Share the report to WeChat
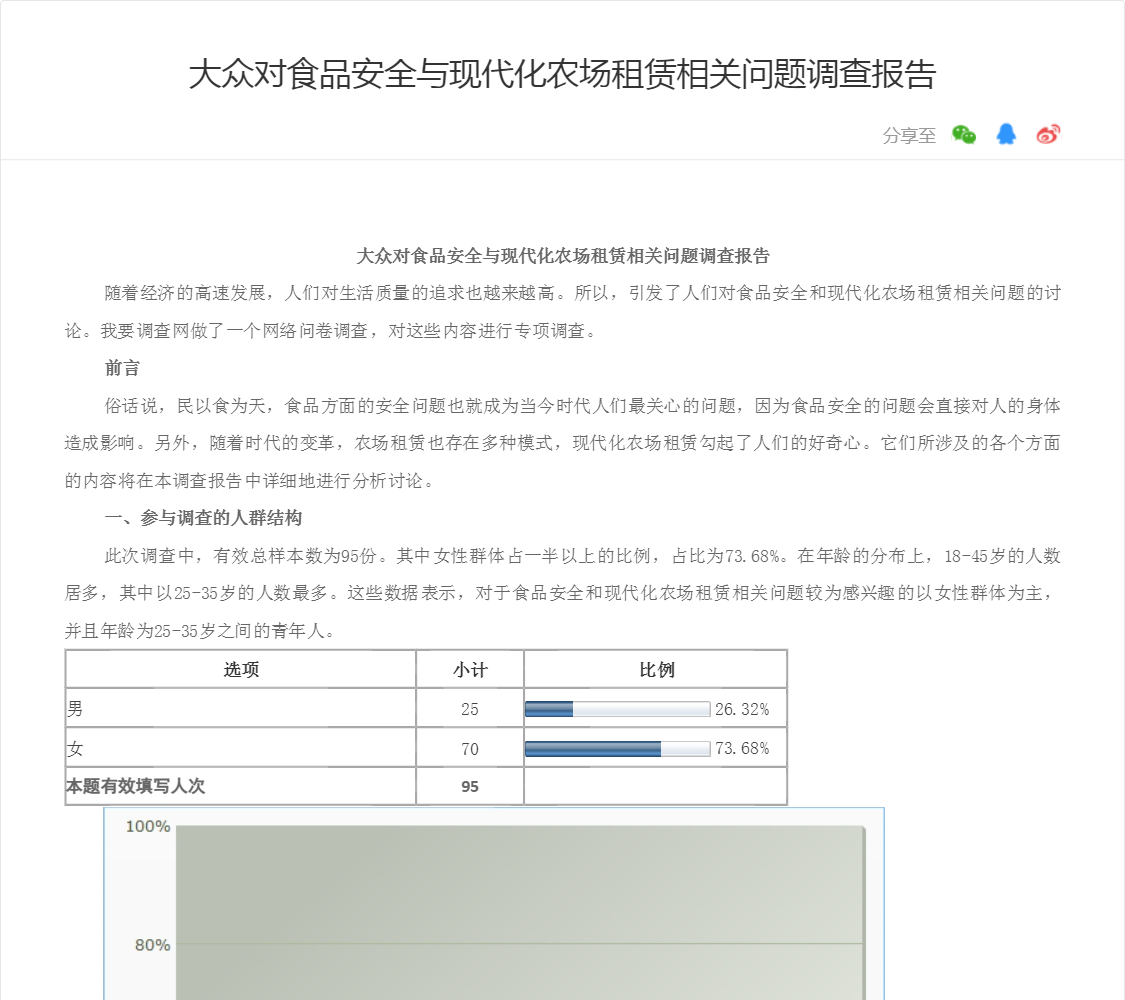 coord(964,135)
